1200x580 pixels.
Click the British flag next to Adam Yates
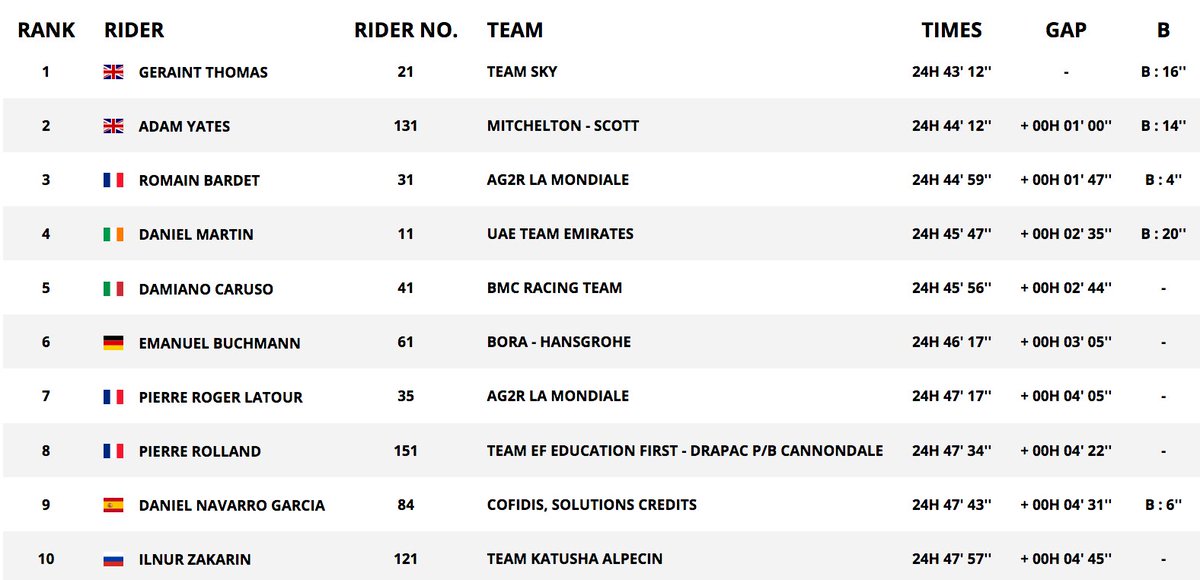[x=113, y=126]
